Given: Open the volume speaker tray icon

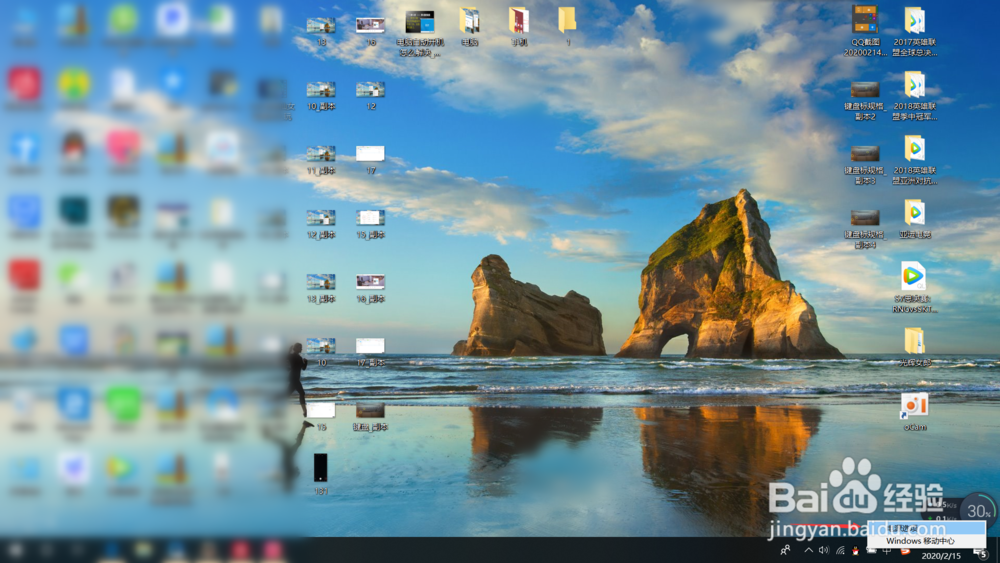Looking at the screenshot, I should click(x=824, y=550).
